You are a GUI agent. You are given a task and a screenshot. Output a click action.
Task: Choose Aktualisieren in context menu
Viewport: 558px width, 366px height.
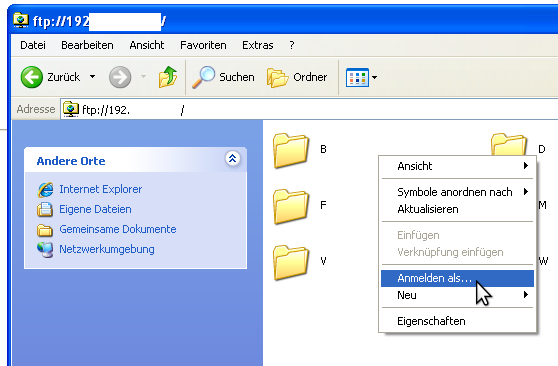(x=457, y=209)
